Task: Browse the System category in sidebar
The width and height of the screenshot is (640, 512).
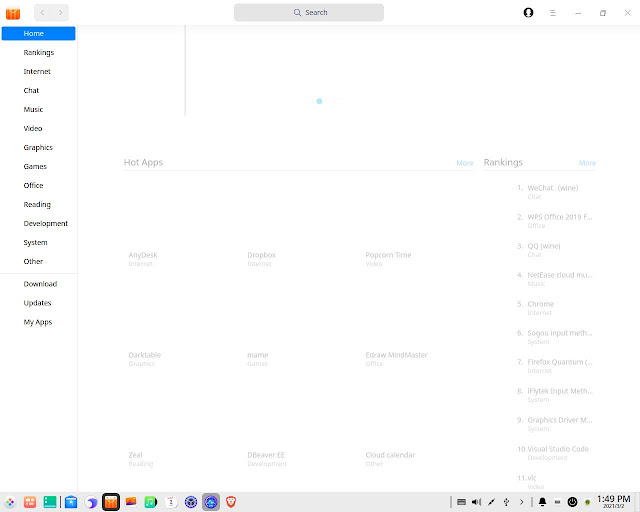Action: pyautogui.click(x=38, y=242)
